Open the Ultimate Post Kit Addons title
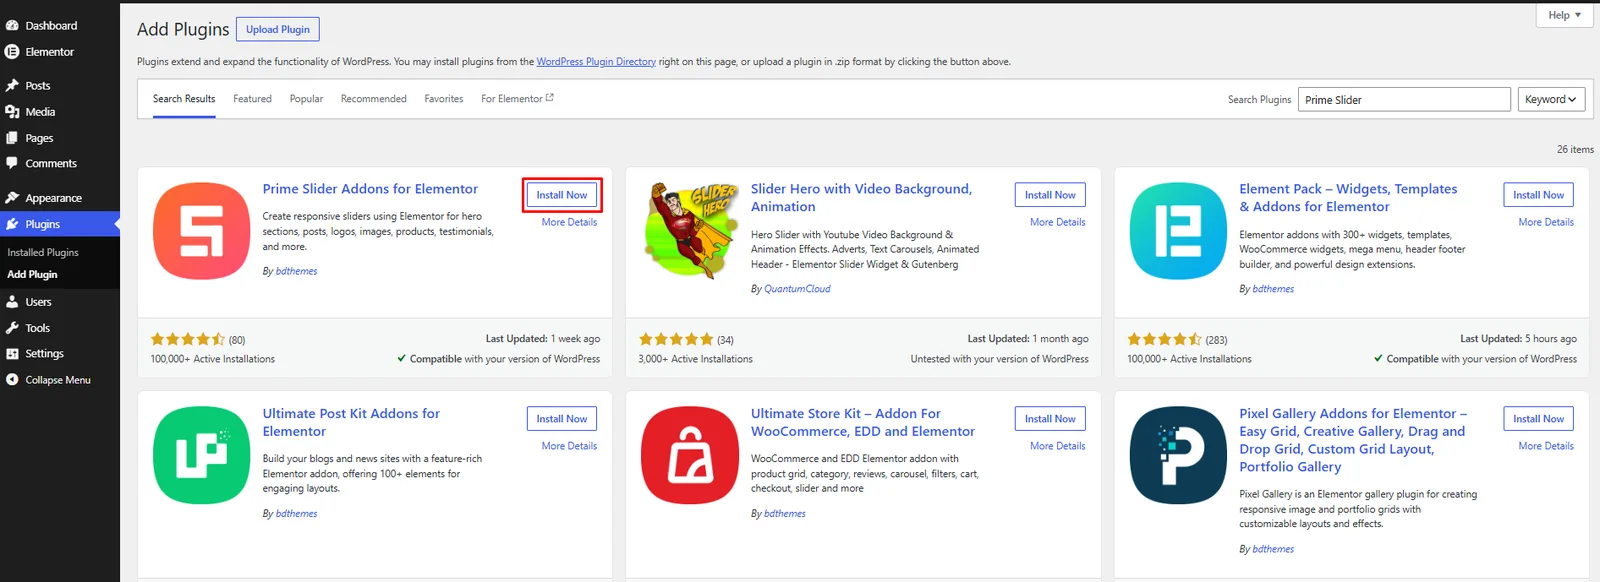1600x582 pixels. point(351,422)
